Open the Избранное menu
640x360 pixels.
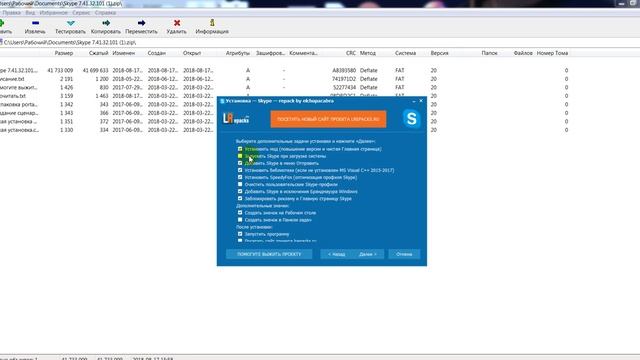point(53,13)
